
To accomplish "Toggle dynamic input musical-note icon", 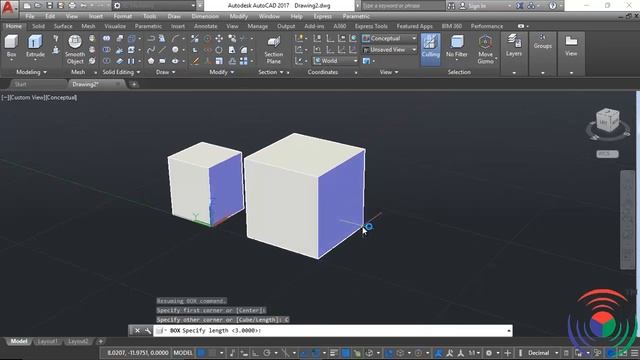I will coord(232,353).
